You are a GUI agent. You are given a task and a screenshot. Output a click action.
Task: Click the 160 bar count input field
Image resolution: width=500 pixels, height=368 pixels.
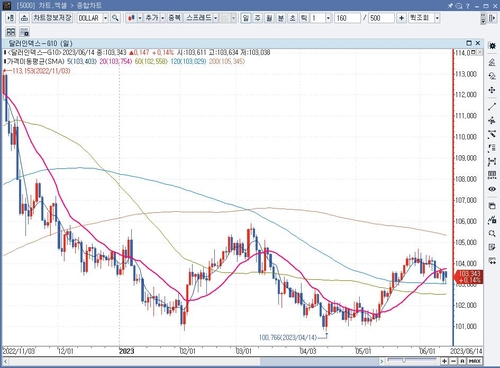click(347, 18)
